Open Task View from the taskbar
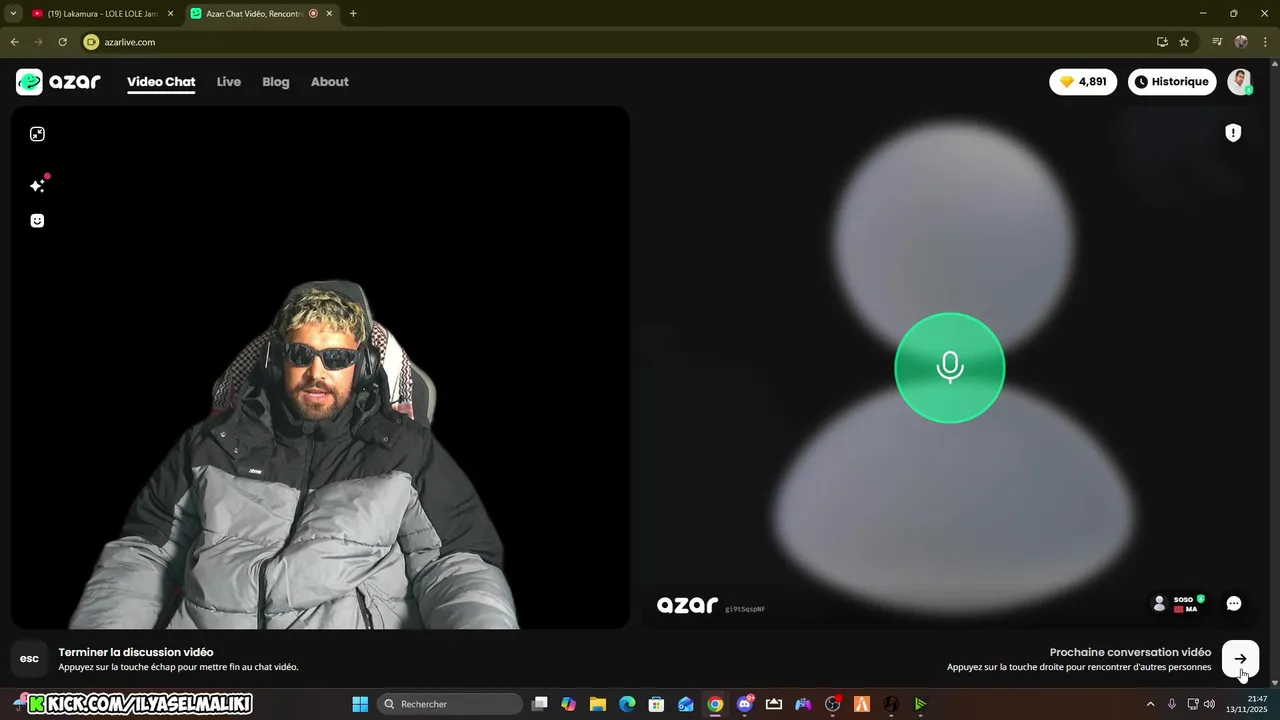Image resolution: width=1280 pixels, height=720 pixels. (540, 704)
